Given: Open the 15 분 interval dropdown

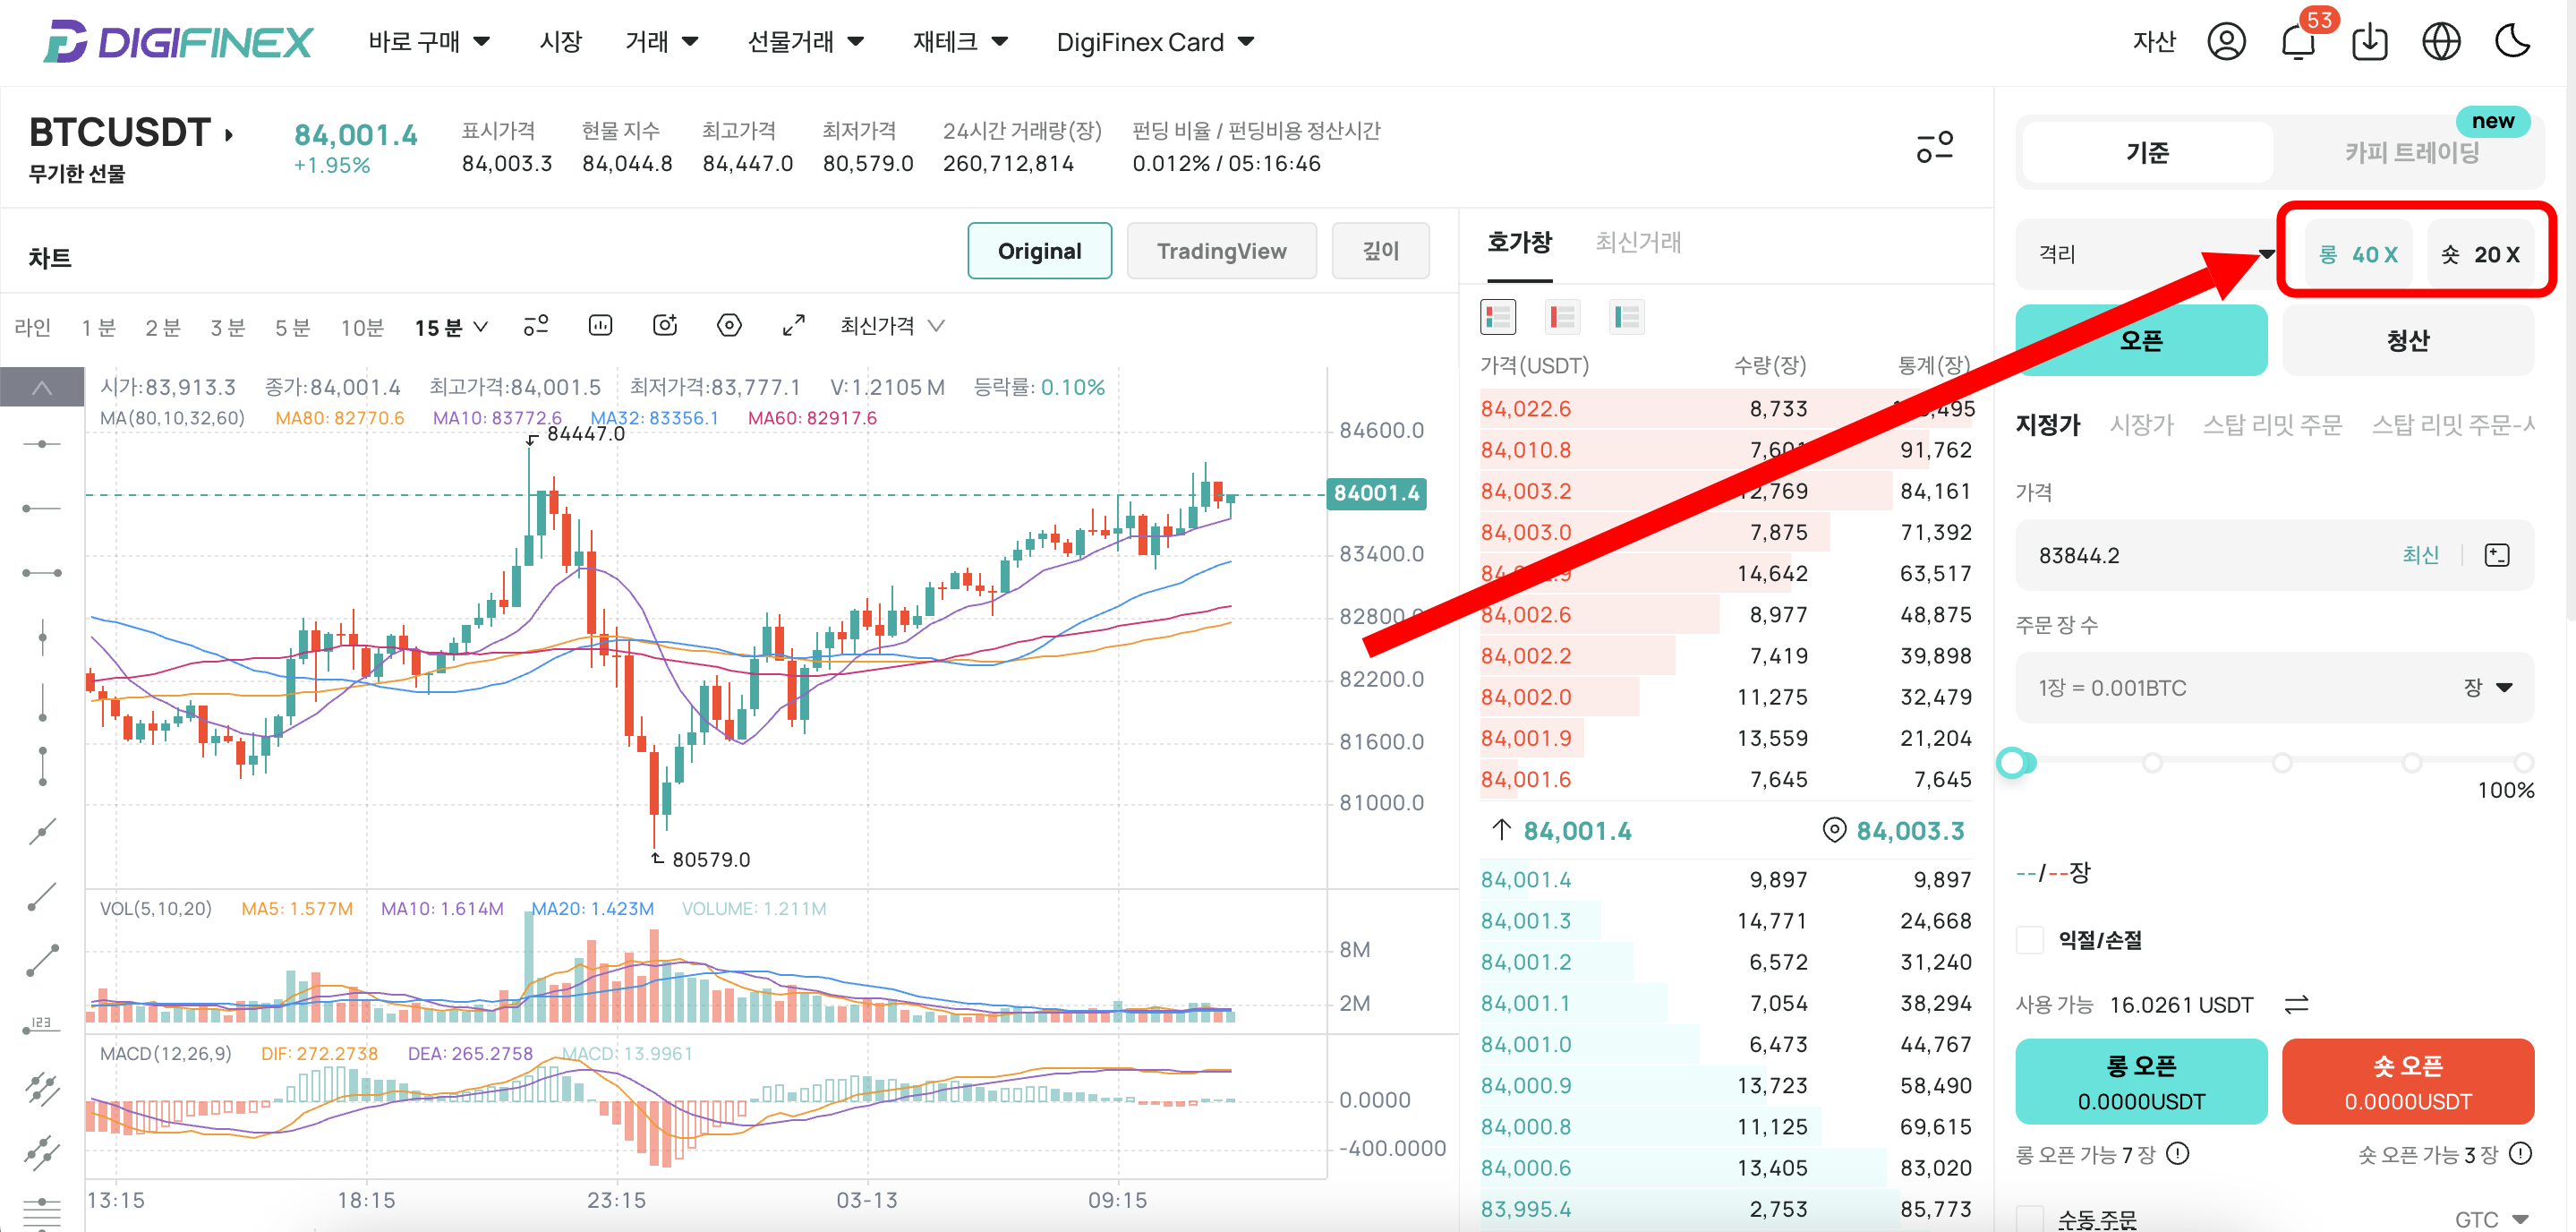Looking at the screenshot, I should [x=451, y=327].
